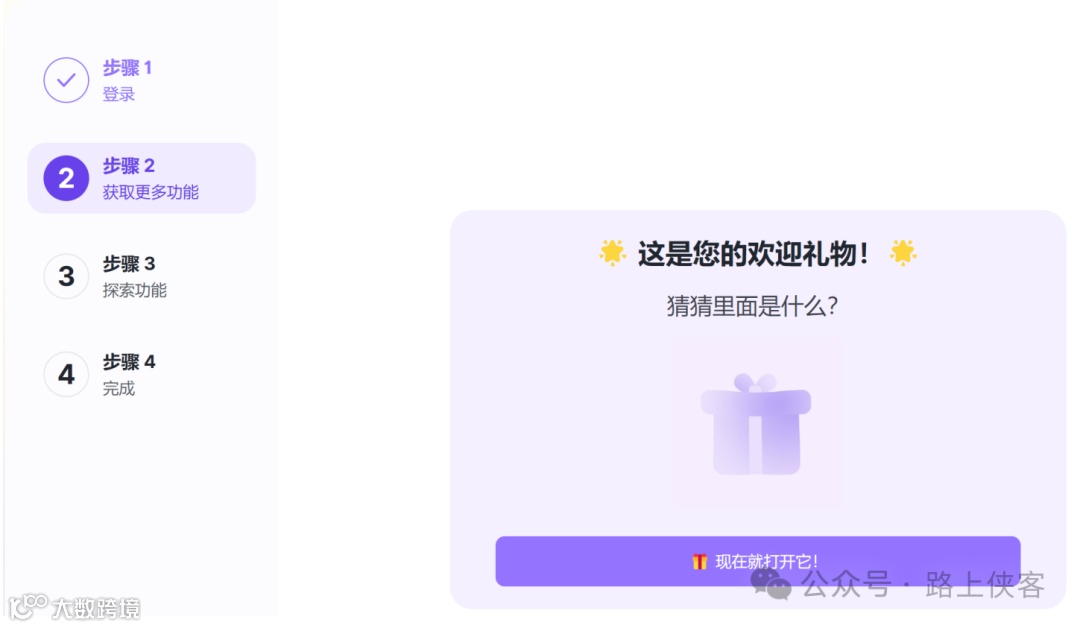Click the right sun emoji beside the title
Viewport: 1080px width, 628px height.
903,253
